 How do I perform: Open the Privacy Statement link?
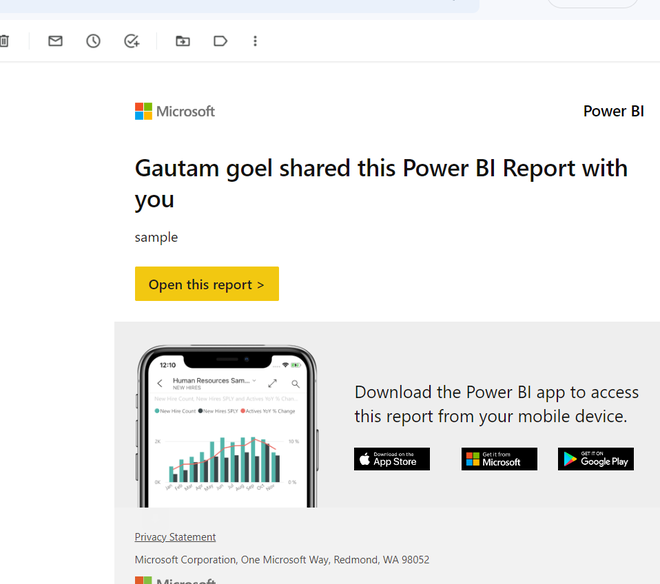(x=175, y=537)
